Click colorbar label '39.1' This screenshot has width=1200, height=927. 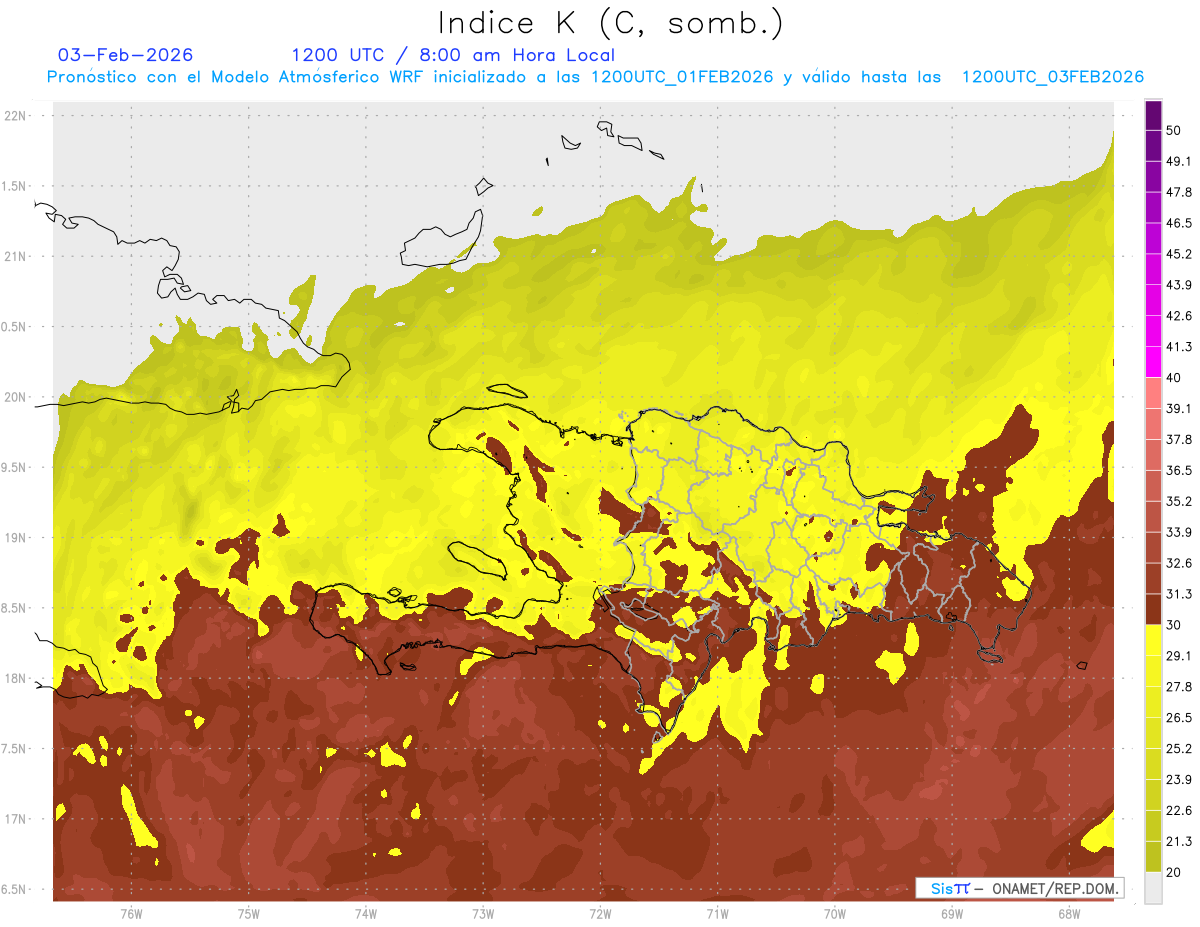[x=1178, y=409]
